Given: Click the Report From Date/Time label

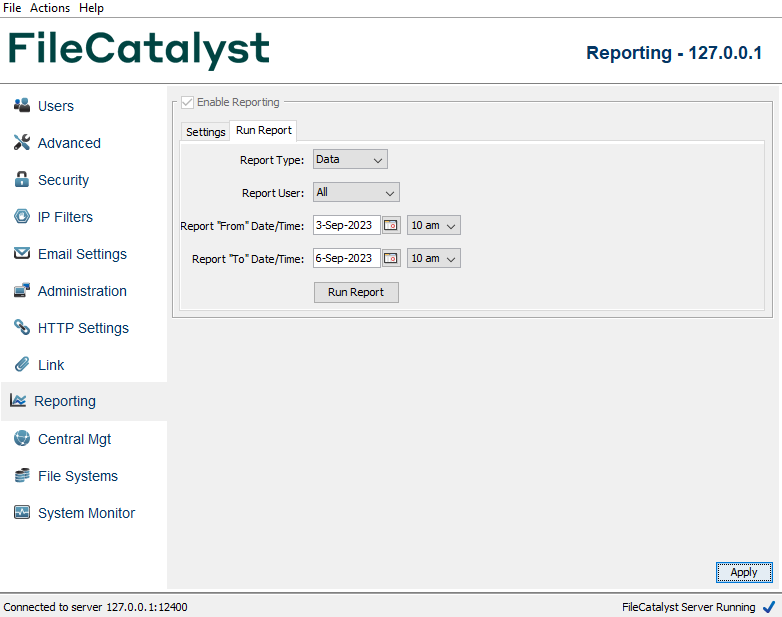Looking at the screenshot, I should click(242, 226).
